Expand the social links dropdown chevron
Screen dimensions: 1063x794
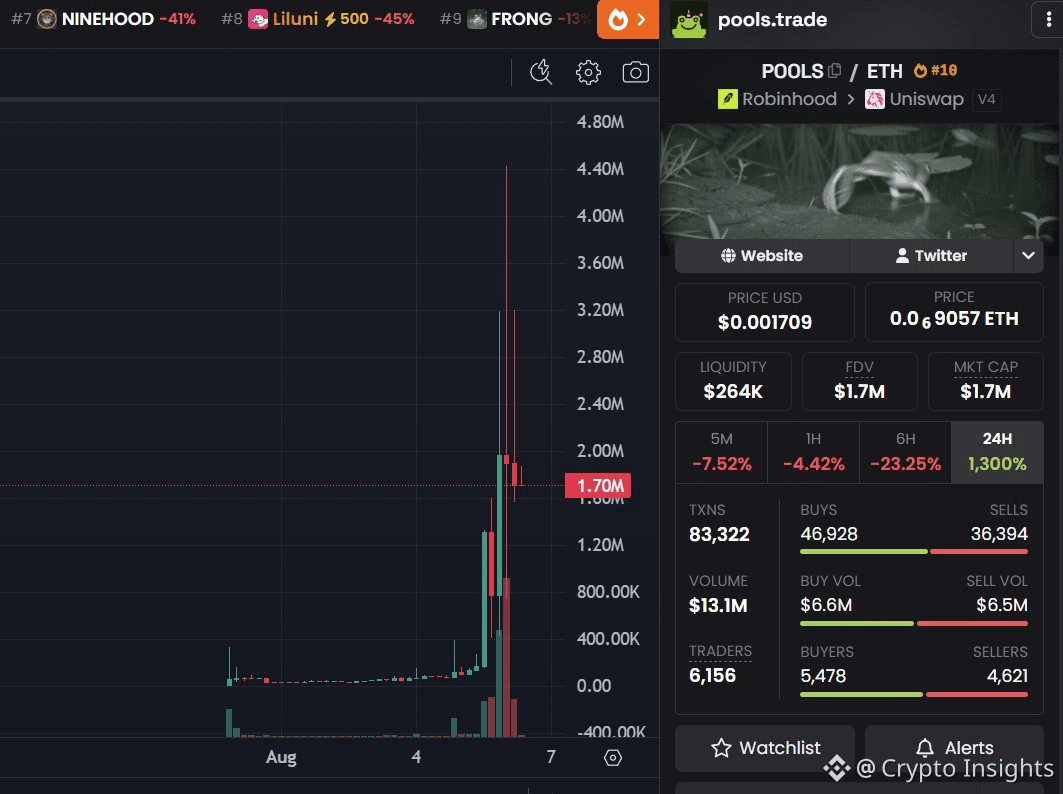1028,256
